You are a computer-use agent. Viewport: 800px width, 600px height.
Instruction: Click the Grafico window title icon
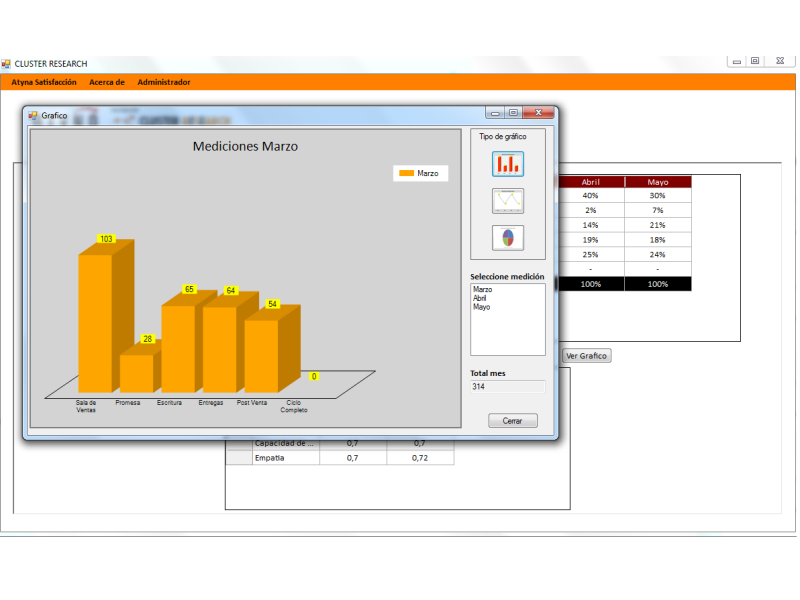point(33,115)
